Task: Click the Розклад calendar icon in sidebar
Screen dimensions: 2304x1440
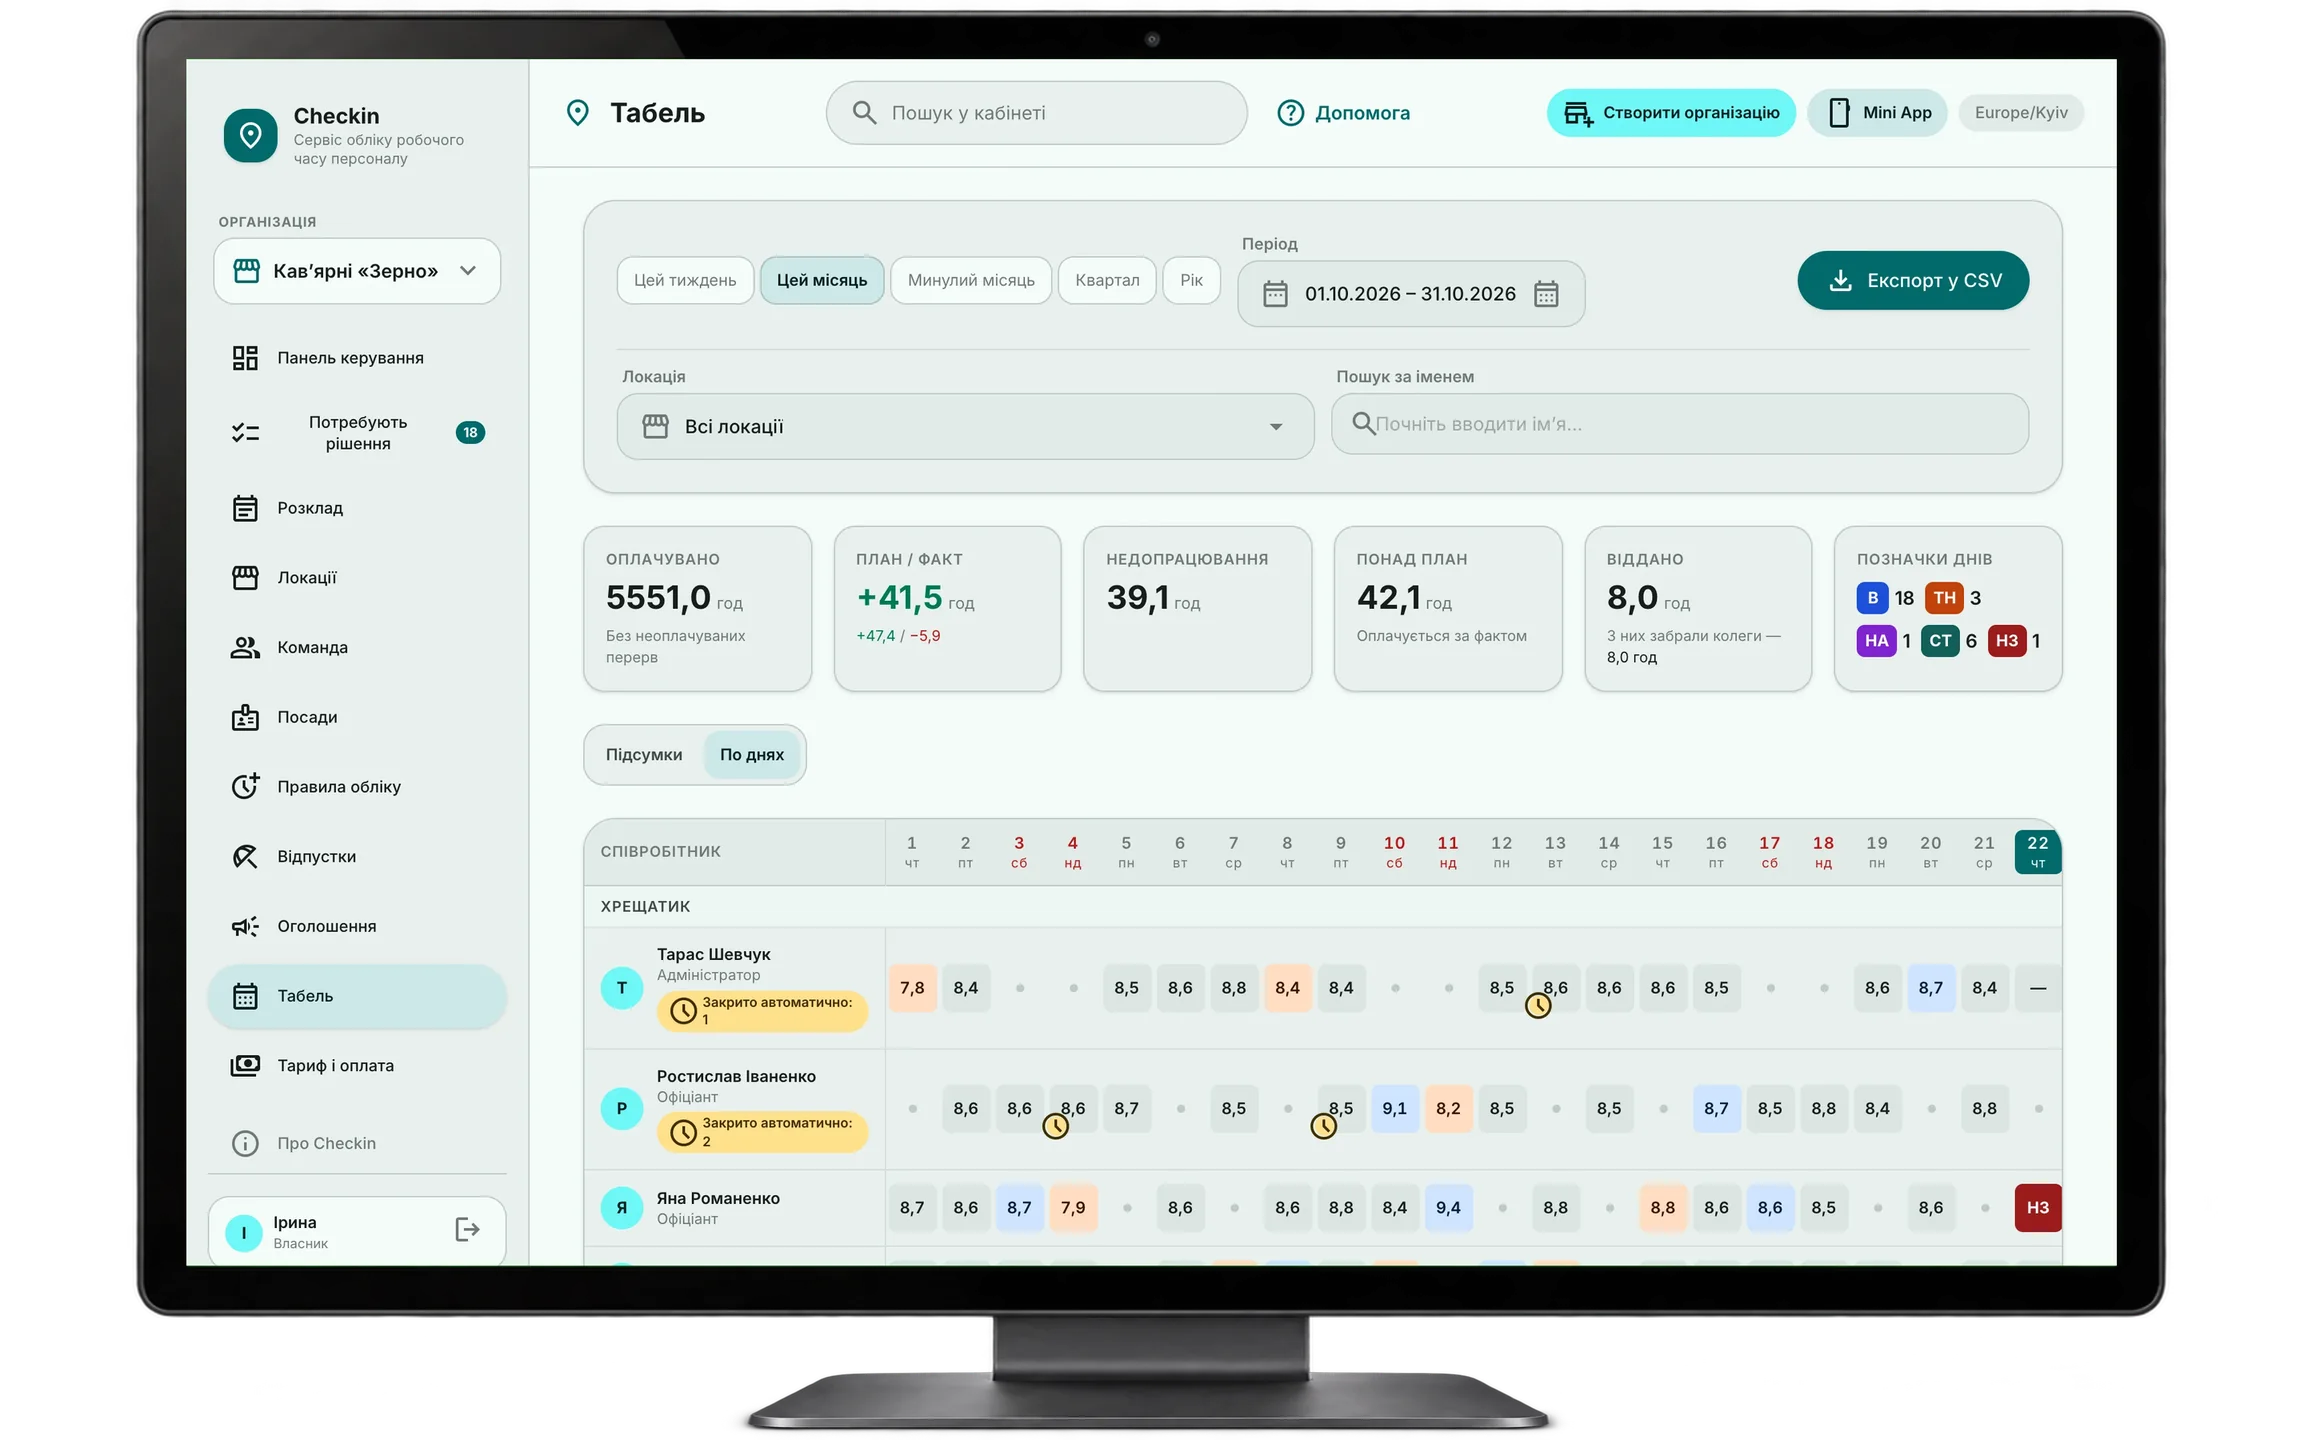Action: [245, 508]
